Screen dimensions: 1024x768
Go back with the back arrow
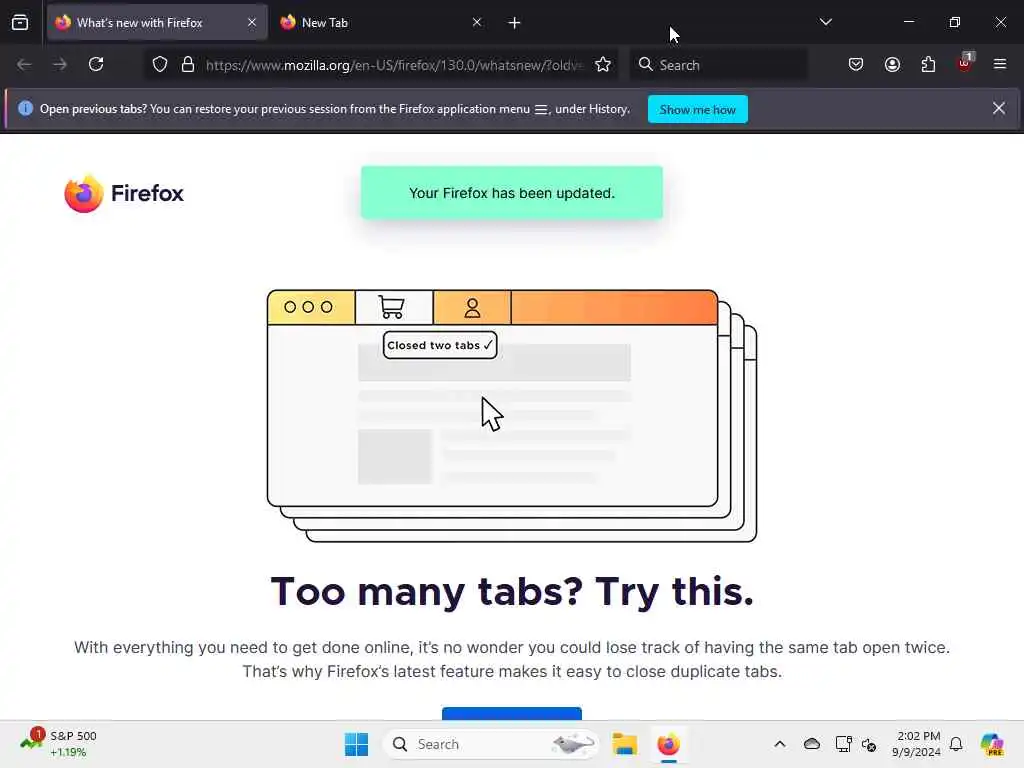(x=24, y=65)
